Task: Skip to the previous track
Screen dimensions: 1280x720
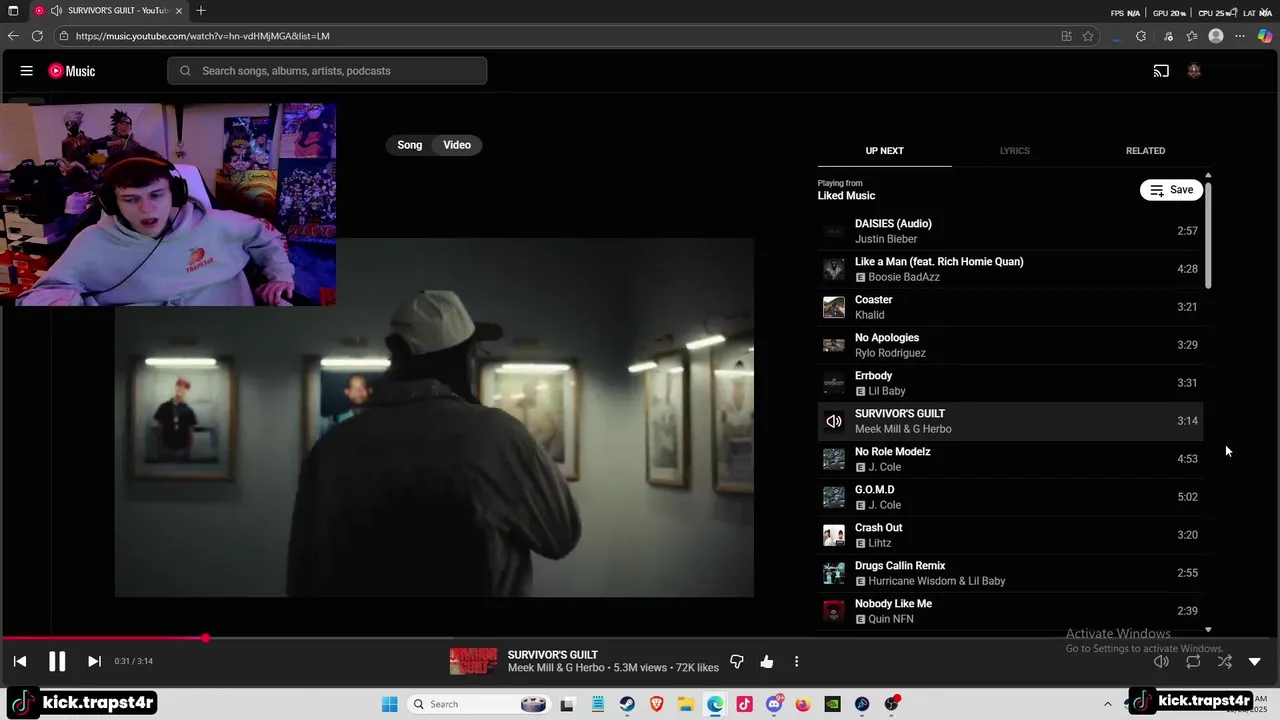Action: [20, 661]
